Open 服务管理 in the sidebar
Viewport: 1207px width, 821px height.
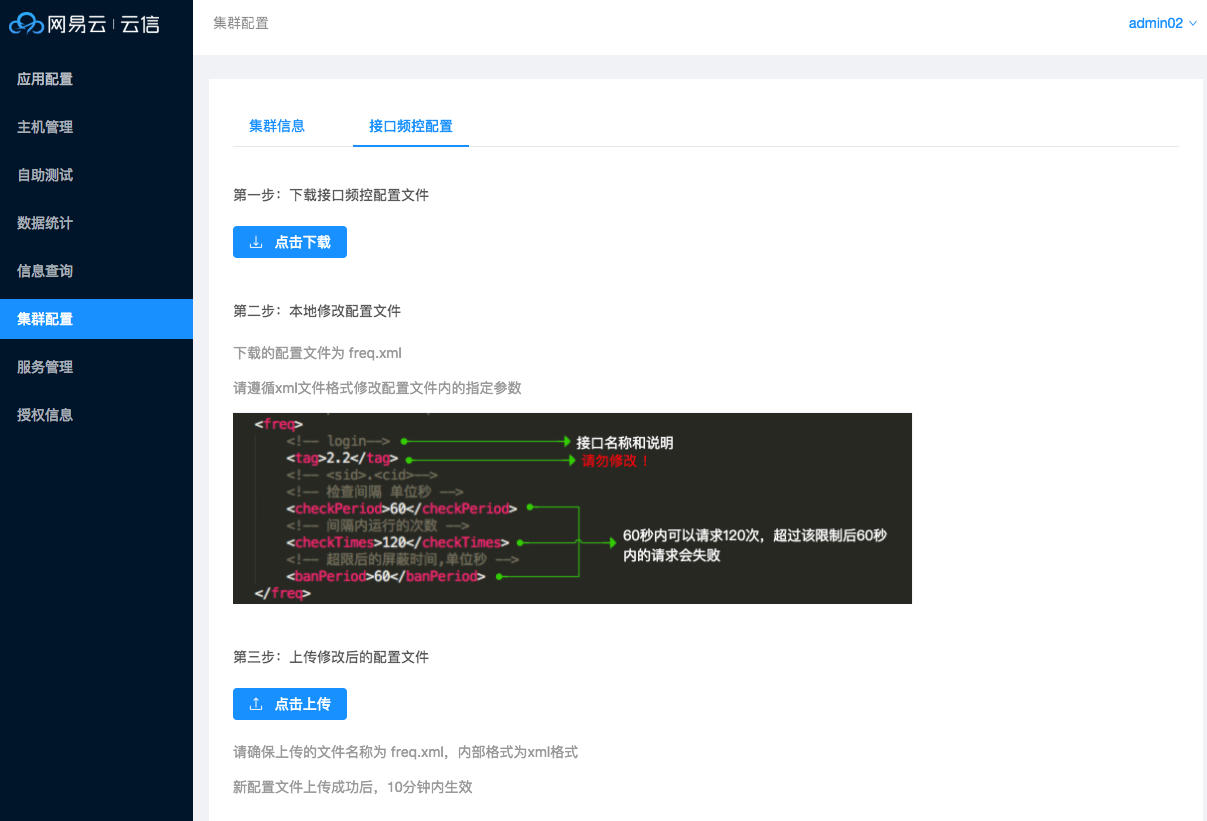(x=44, y=367)
